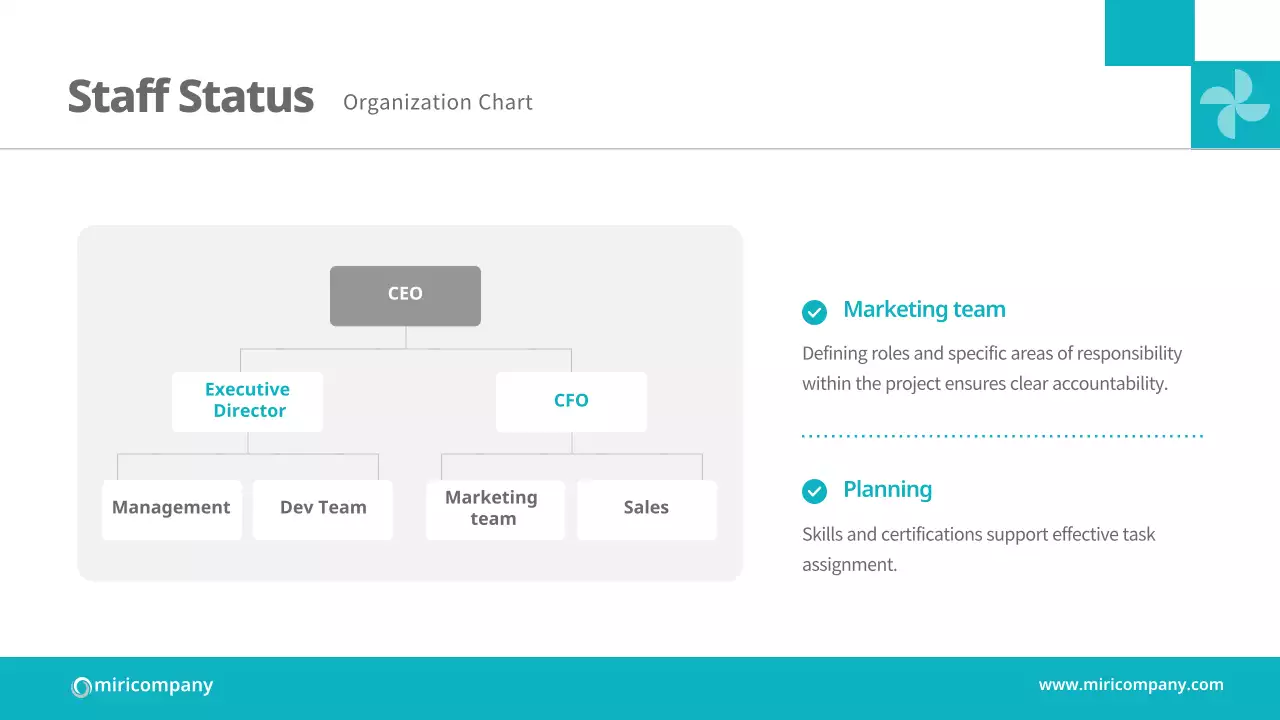Click the miricompany footer brand name
The image size is (1280, 720).
click(153, 685)
